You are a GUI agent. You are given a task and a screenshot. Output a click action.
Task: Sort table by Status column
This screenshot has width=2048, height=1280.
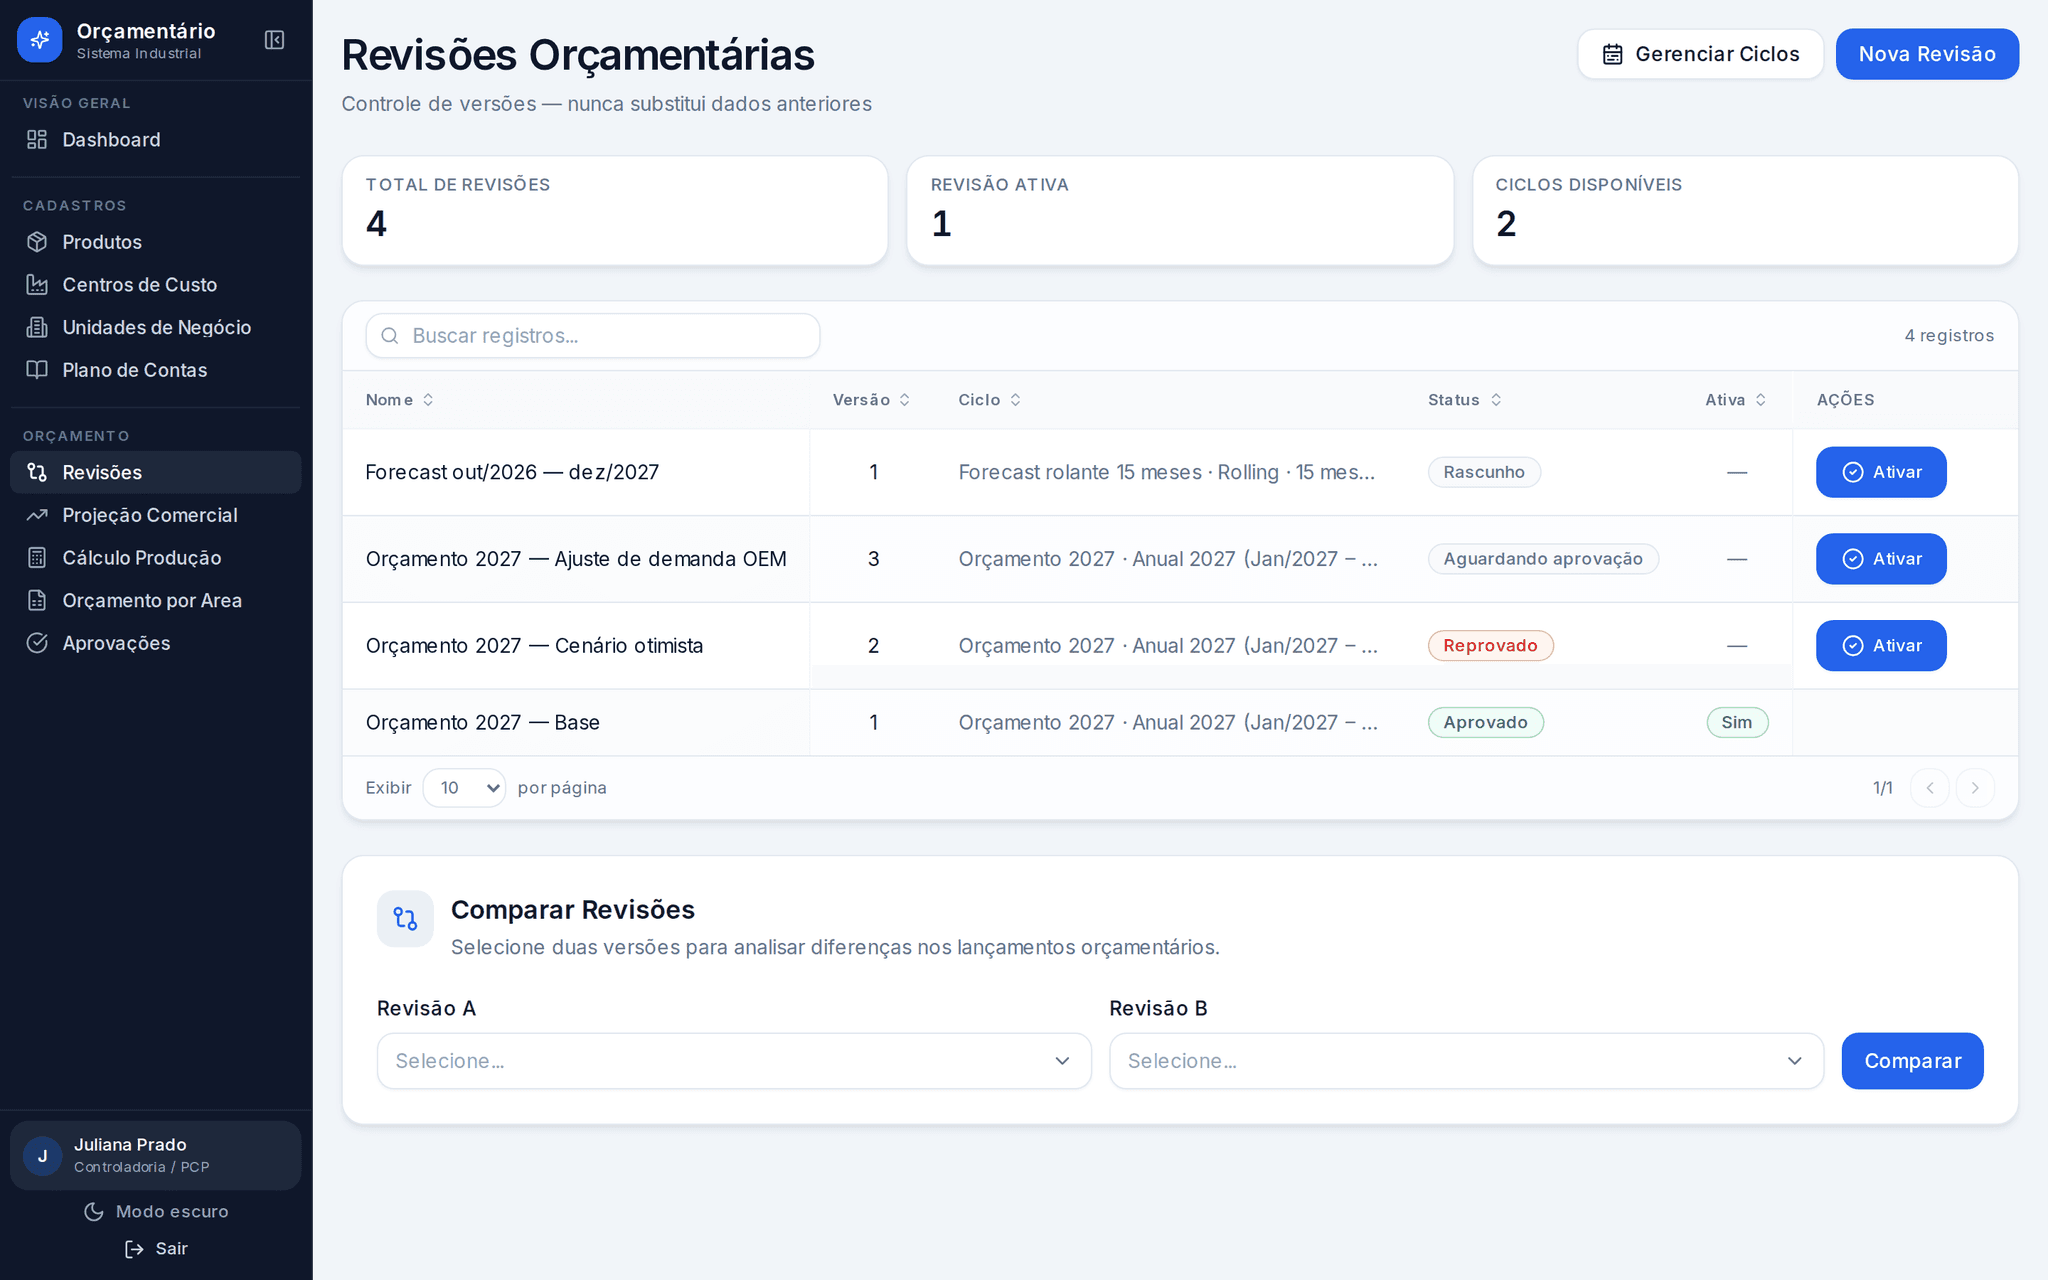click(1465, 400)
